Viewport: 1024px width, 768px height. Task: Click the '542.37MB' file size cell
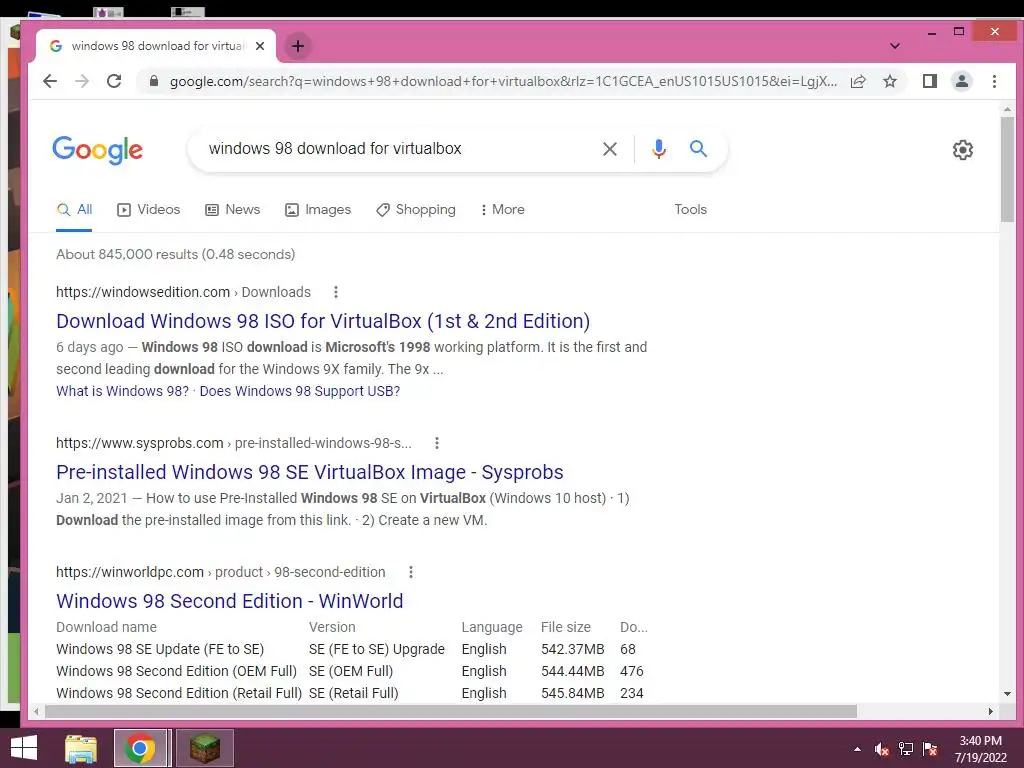573,649
